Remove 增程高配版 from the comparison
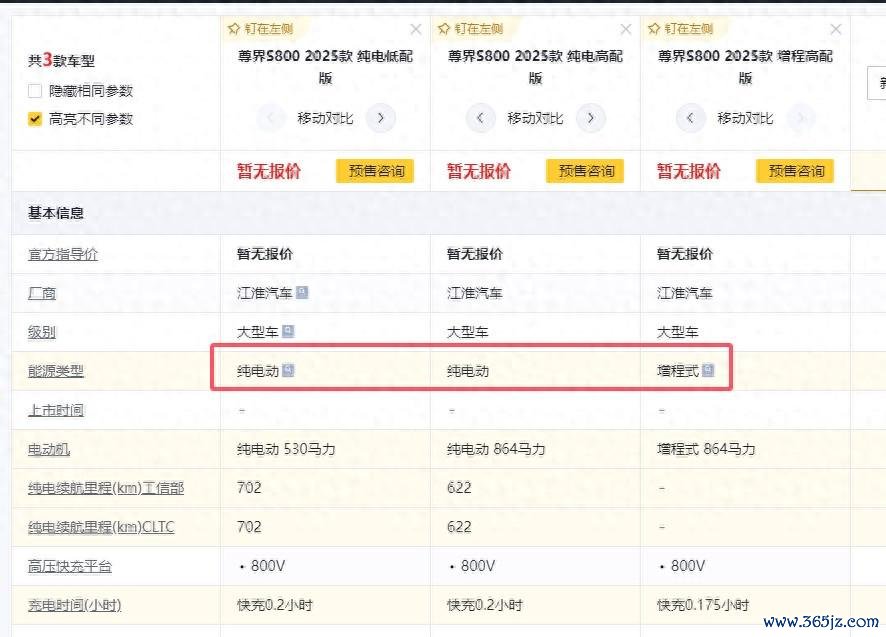Viewport: 886px width, 637px height. point(836,29)
